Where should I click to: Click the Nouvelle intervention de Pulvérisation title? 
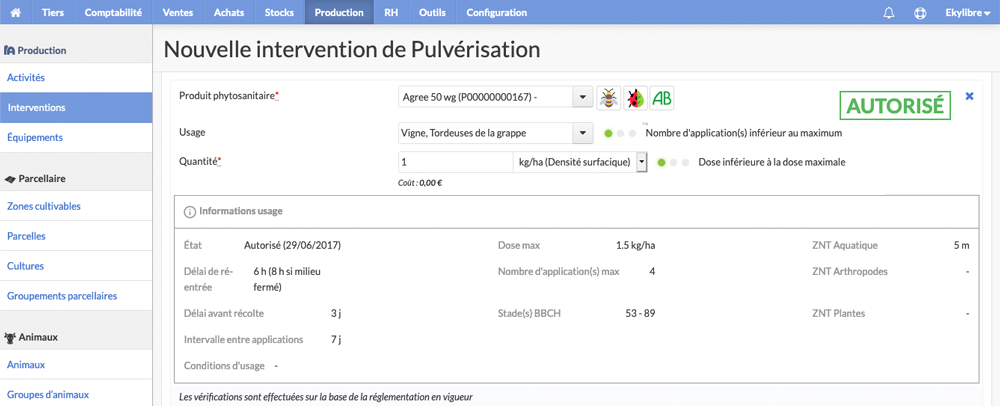coord(352,49)
